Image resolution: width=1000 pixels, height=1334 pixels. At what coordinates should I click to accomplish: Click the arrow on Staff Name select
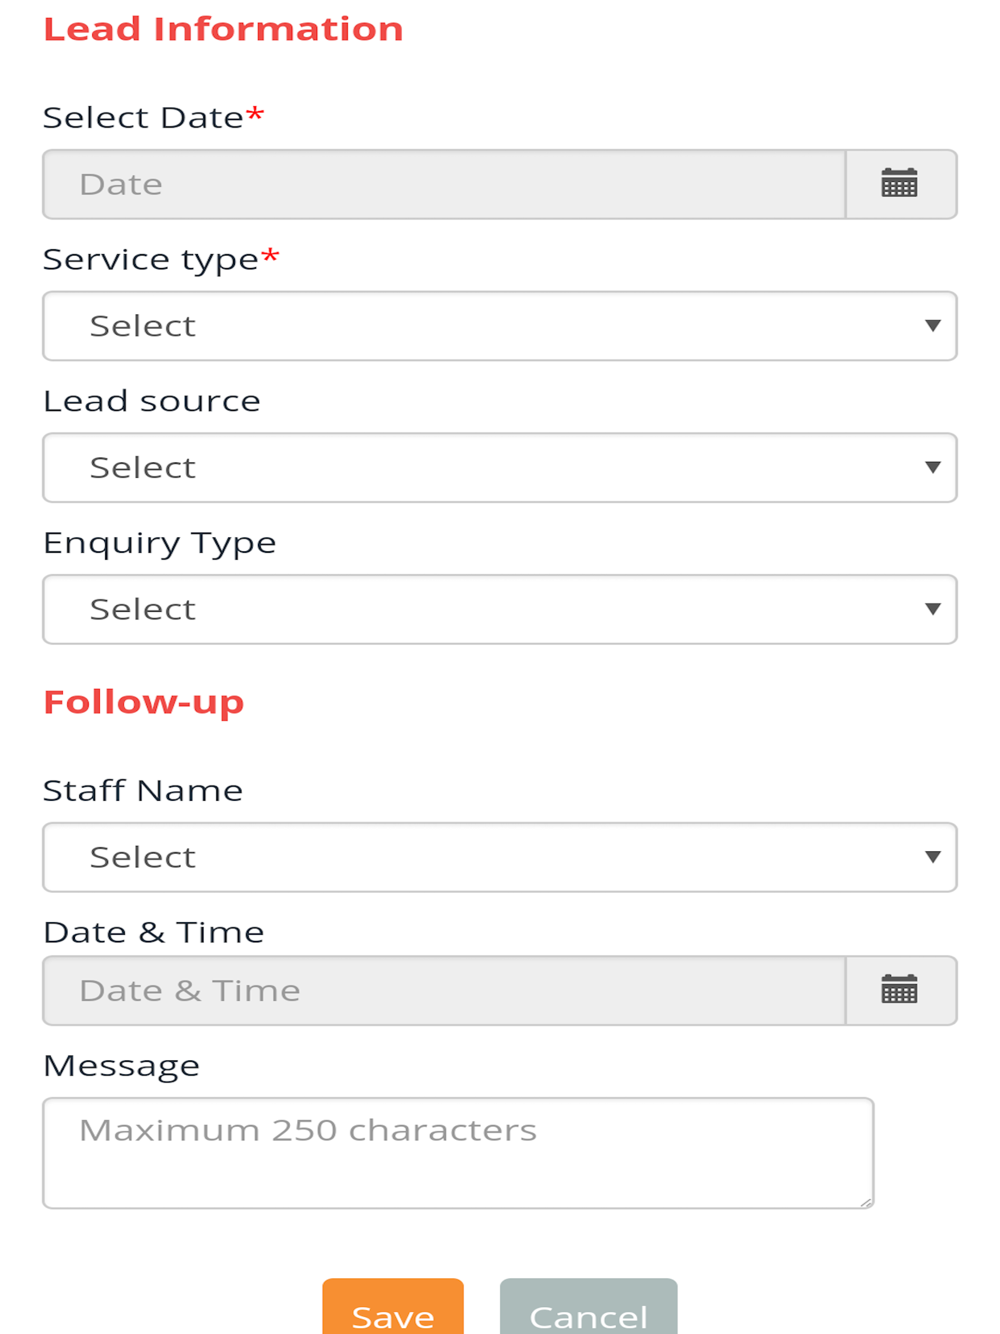click(932, 857)
